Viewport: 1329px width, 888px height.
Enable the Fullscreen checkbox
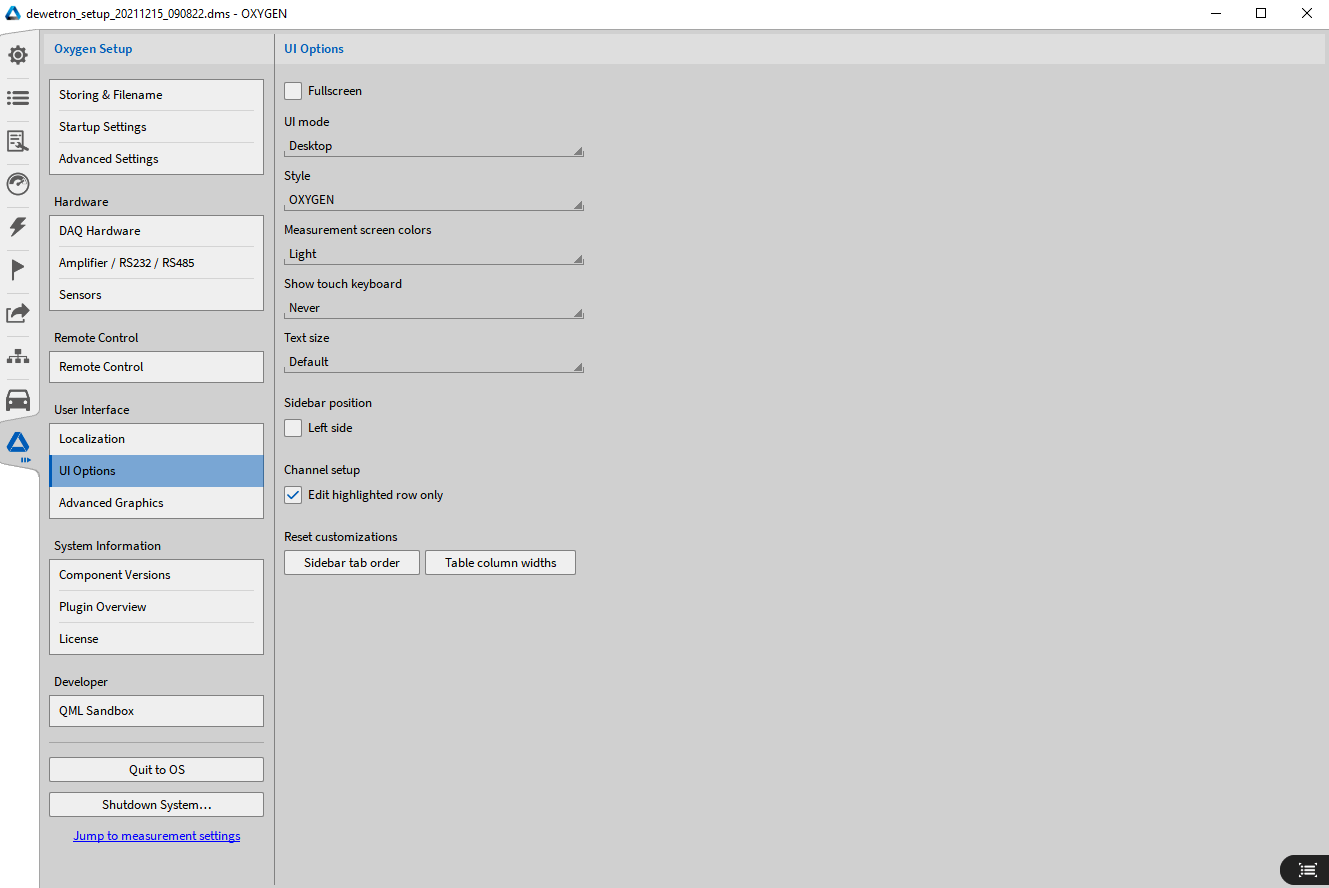click(x=293, y=91)
